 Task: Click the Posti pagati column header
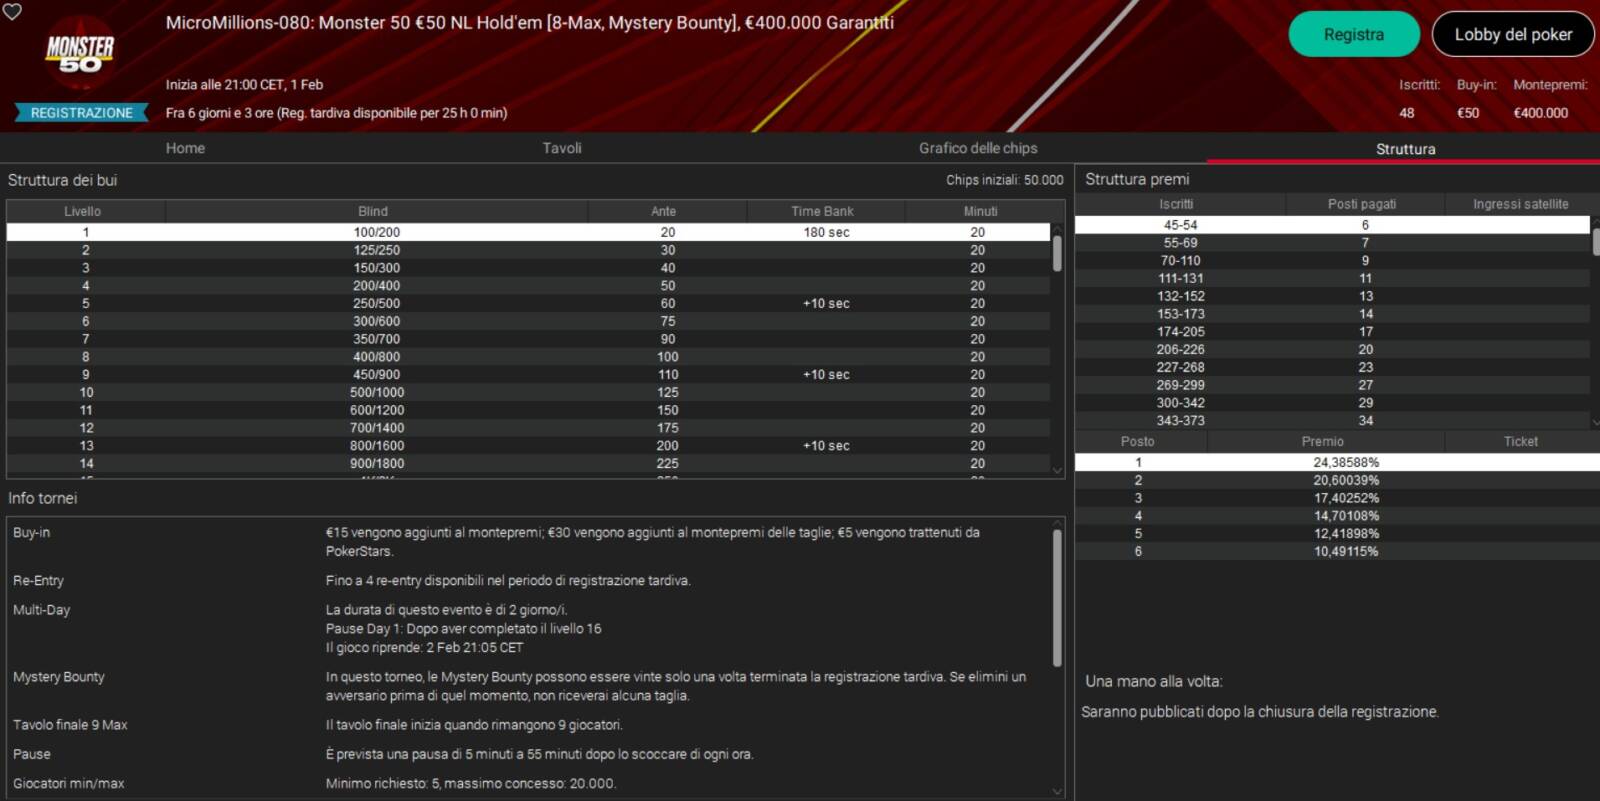coord(1361,204)
